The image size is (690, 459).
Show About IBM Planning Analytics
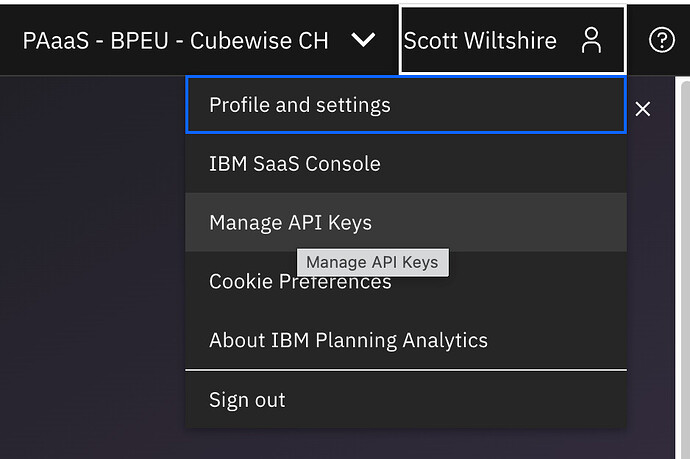[348, 340]
